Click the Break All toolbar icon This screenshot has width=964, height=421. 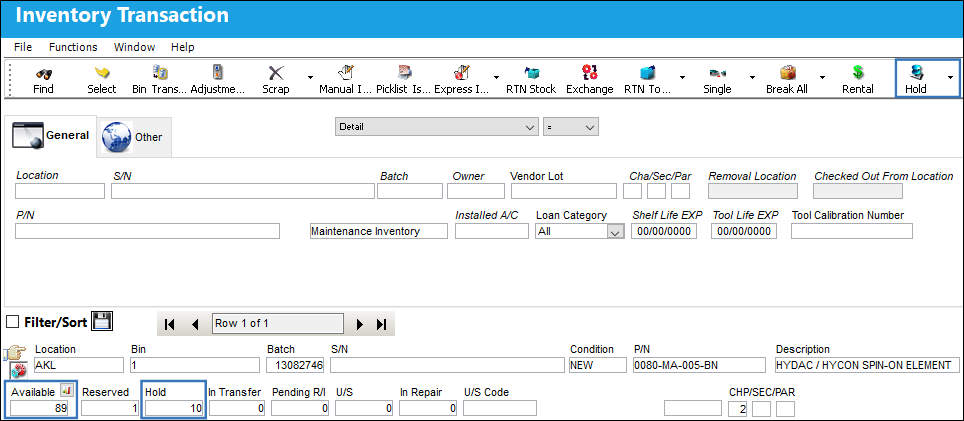[x=788, y=73]
